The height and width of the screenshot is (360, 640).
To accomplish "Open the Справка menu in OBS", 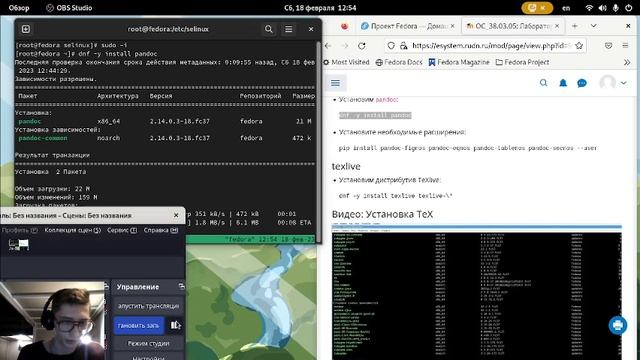I will 161,230.
